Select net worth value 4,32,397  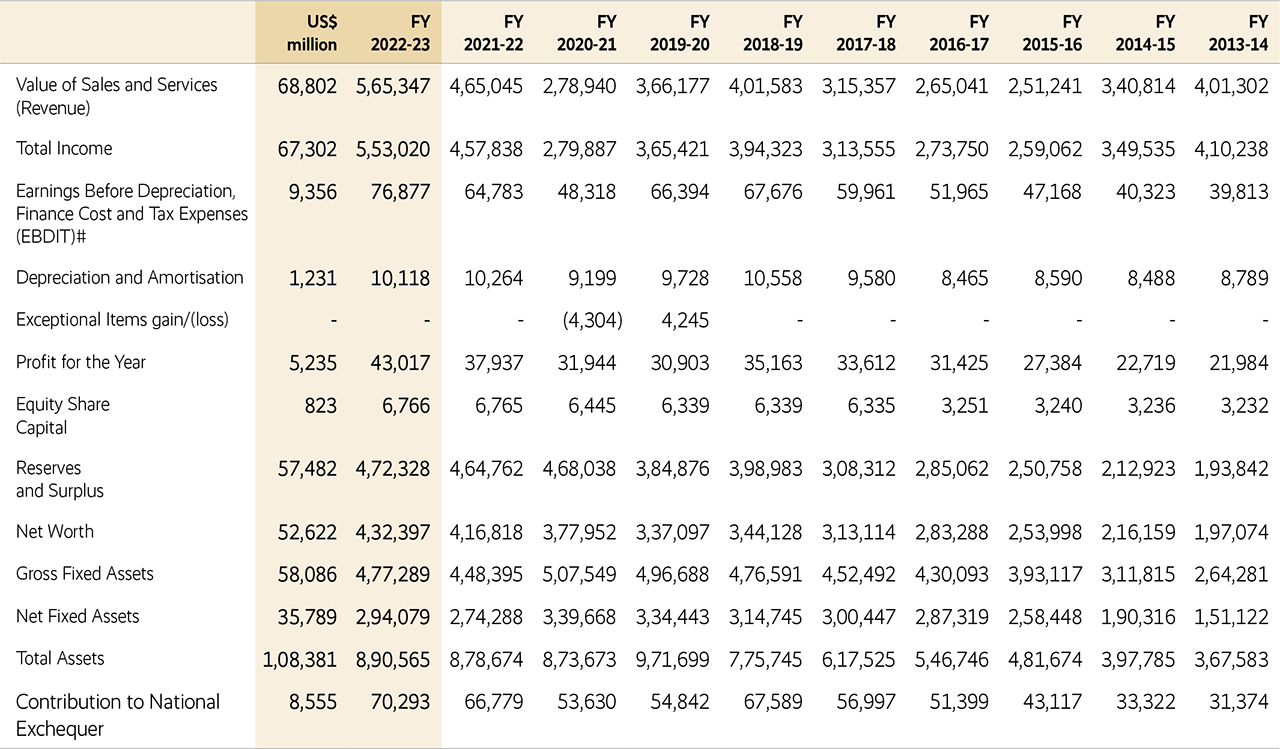click(393, 533)
